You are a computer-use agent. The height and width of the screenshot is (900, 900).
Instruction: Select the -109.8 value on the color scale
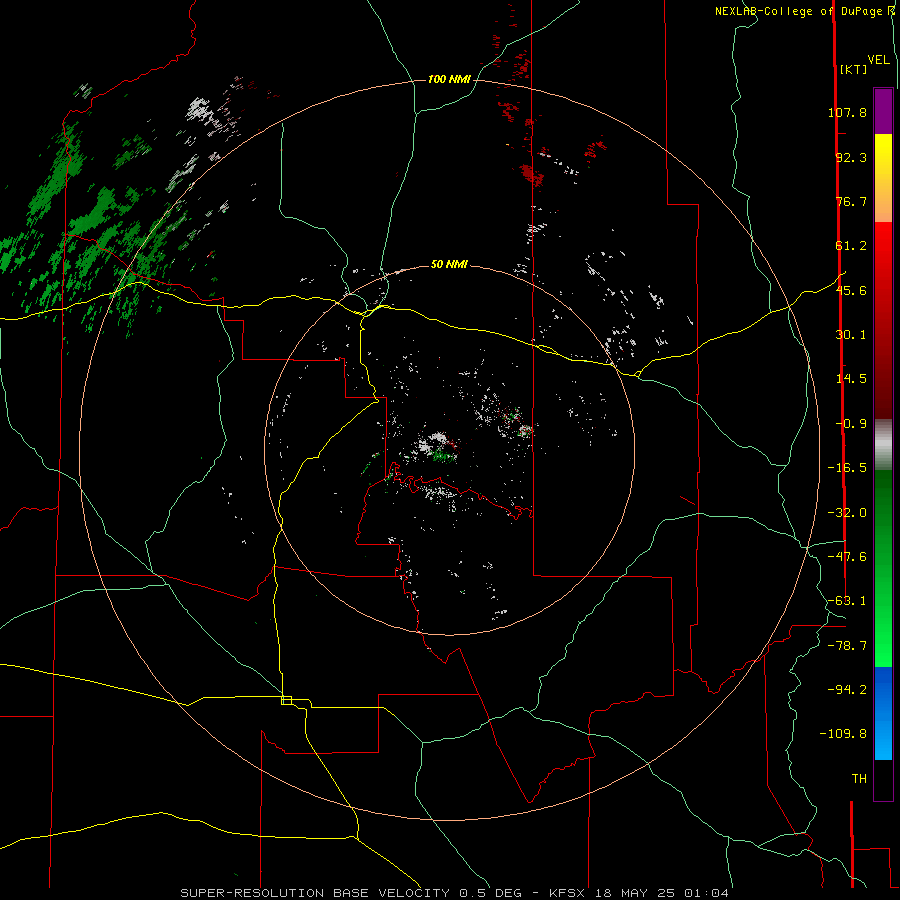tap(843, 734)
